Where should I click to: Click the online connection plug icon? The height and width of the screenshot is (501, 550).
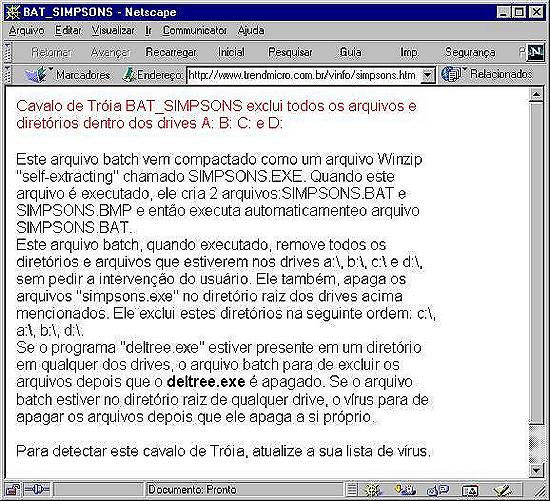click(x=37, y=490)
